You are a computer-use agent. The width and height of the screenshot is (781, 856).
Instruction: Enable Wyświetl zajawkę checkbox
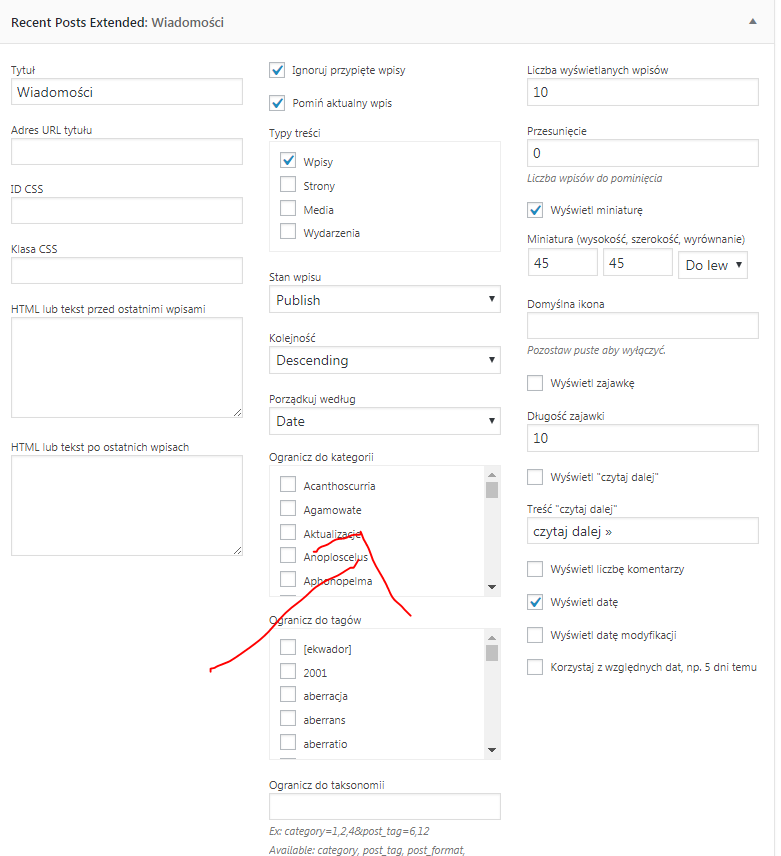535,383
